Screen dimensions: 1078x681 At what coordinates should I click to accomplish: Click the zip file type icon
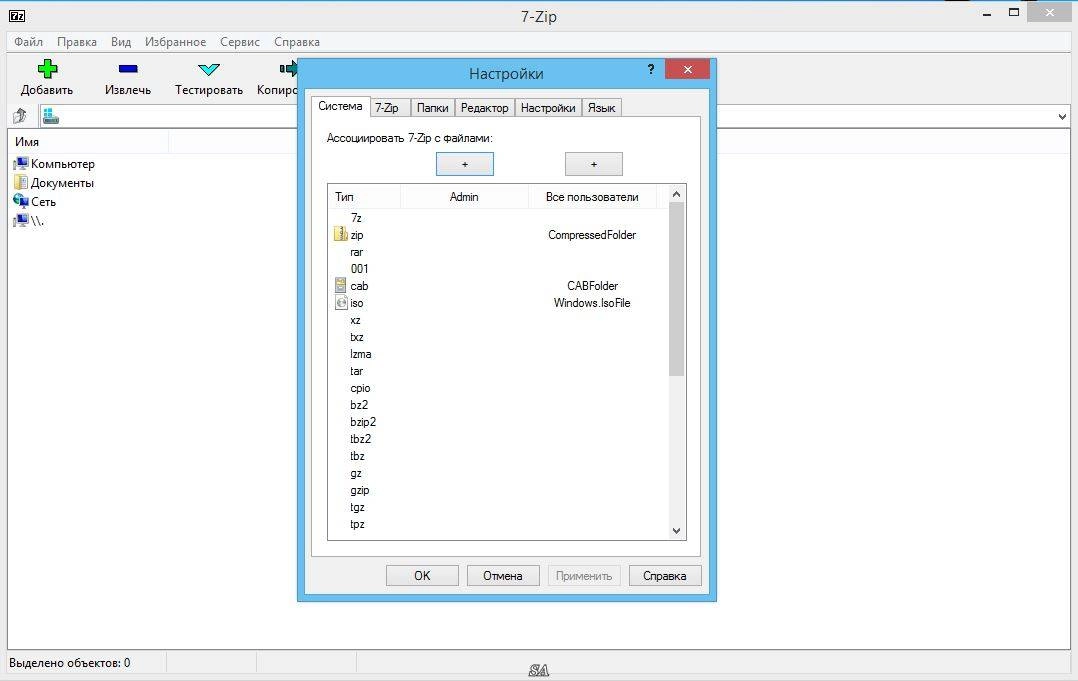[340, 234]
